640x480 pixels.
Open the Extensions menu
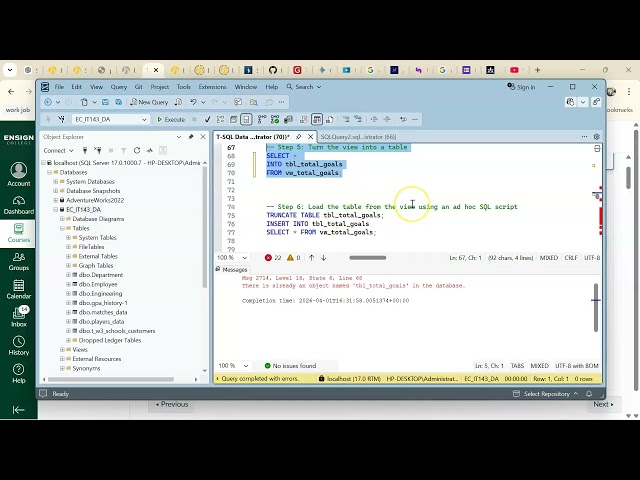pyautogui.click(x=212, y=87)
